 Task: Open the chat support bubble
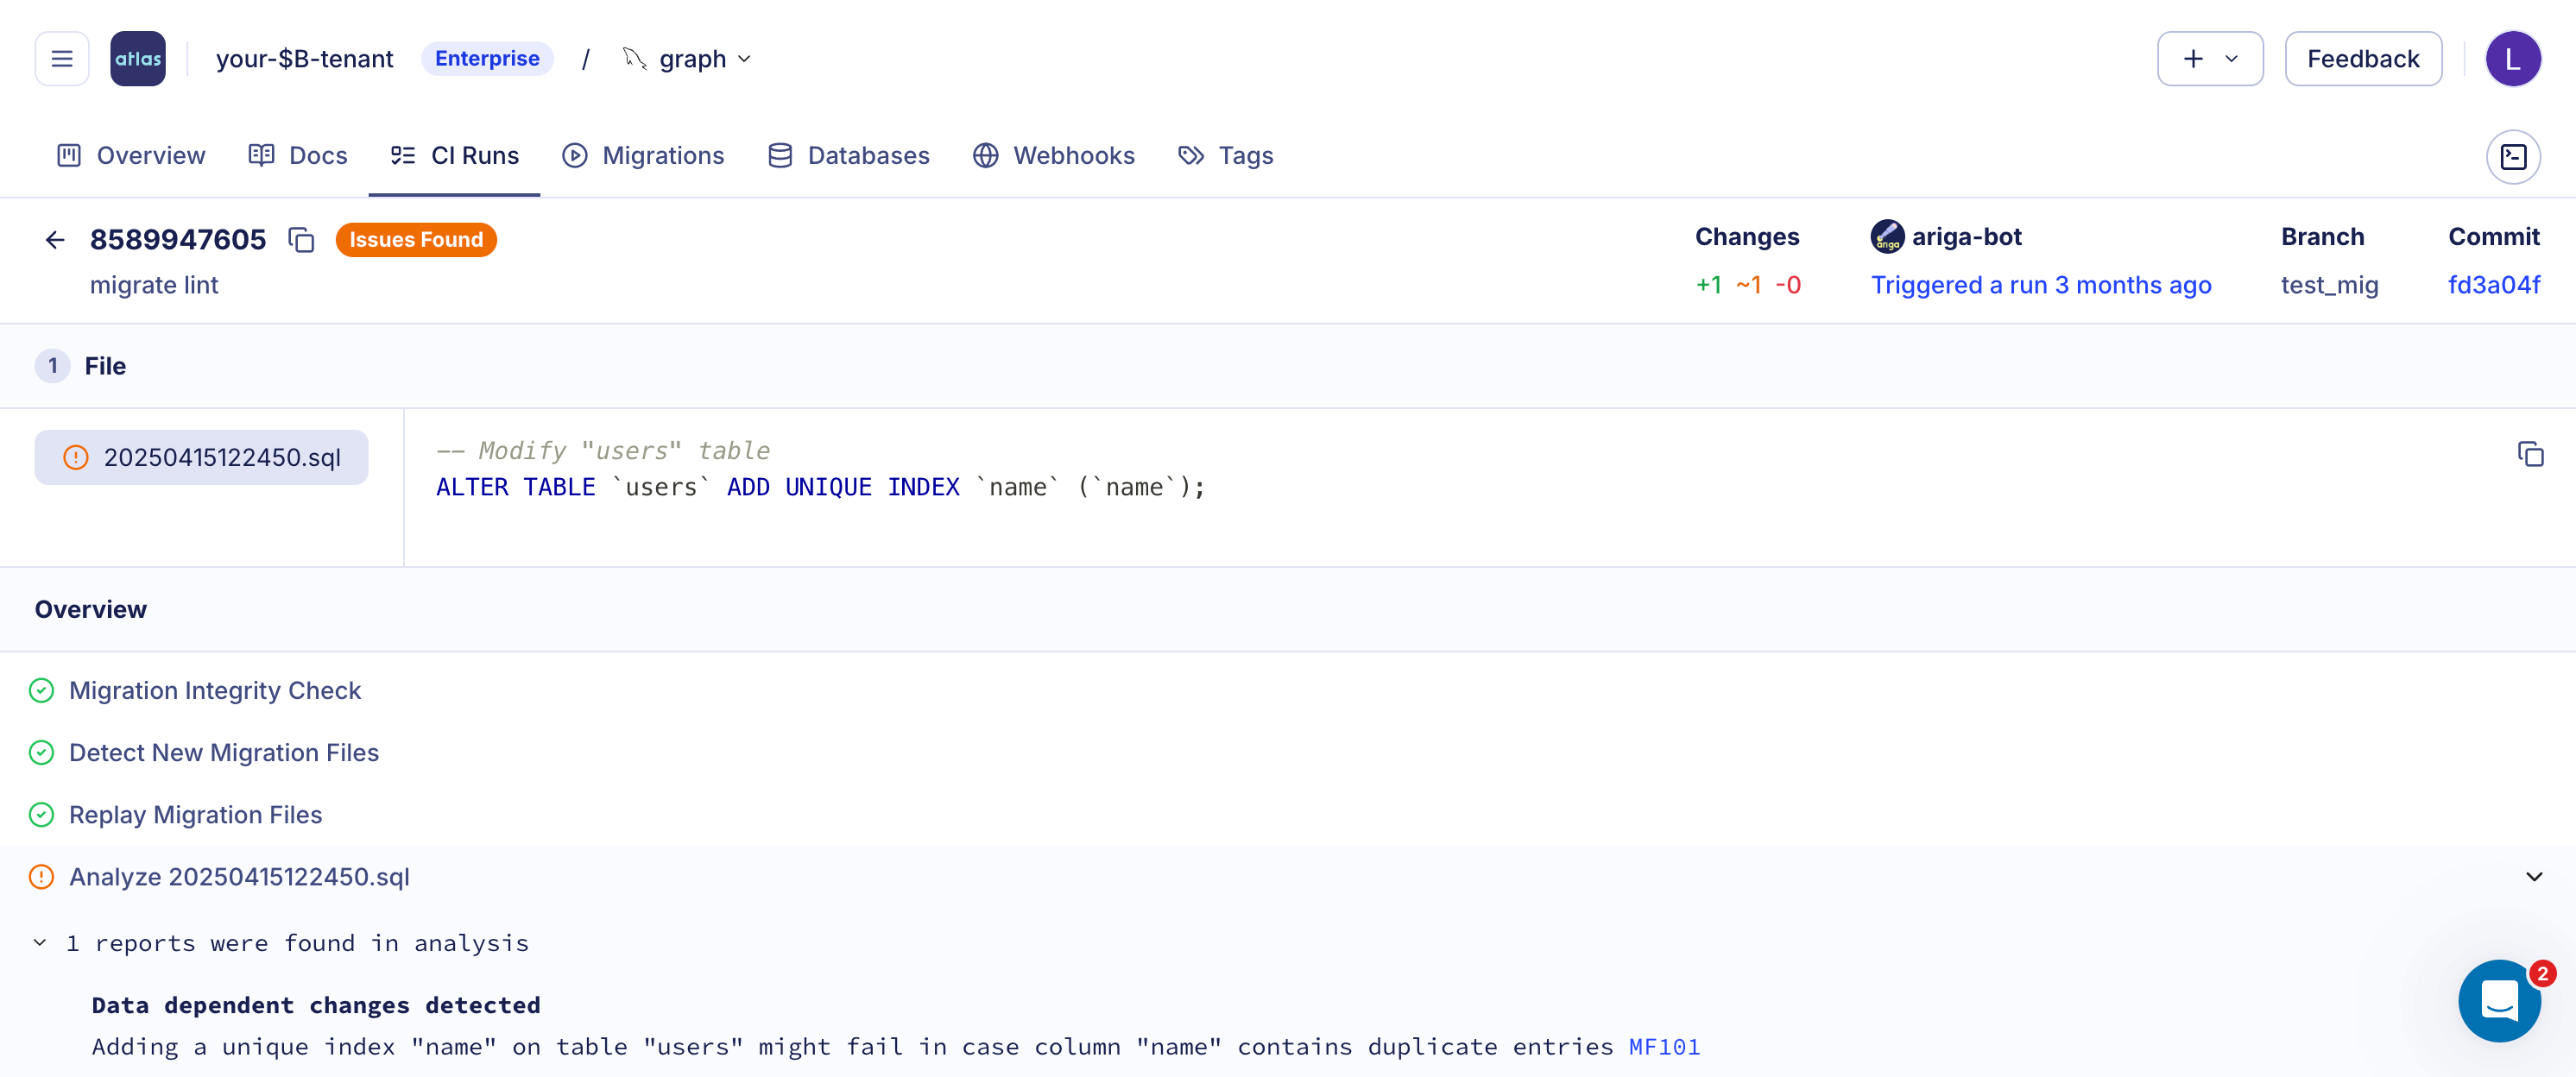pyautogui.click(x=2500, y=1001)
